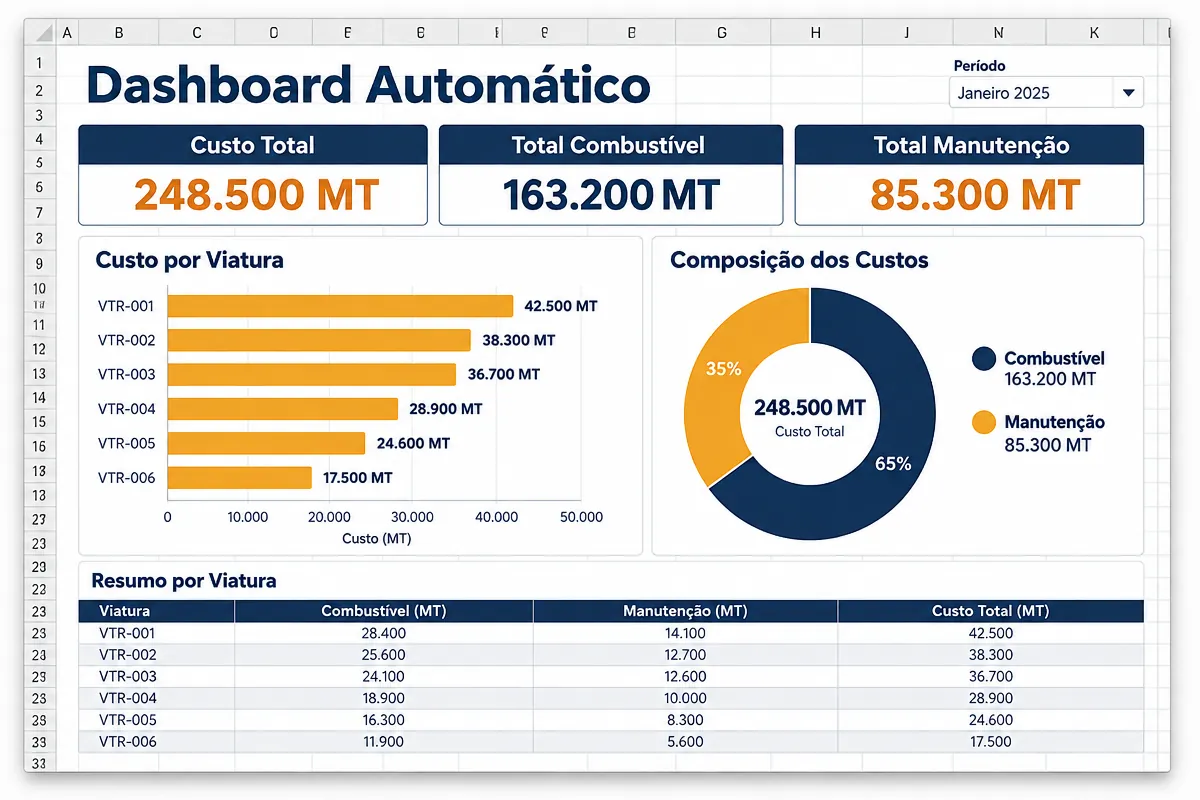Select the VTR-004 bar in the chart
Screen dimensions: 1200x800
pyautogui.click(x=283, y=409)
